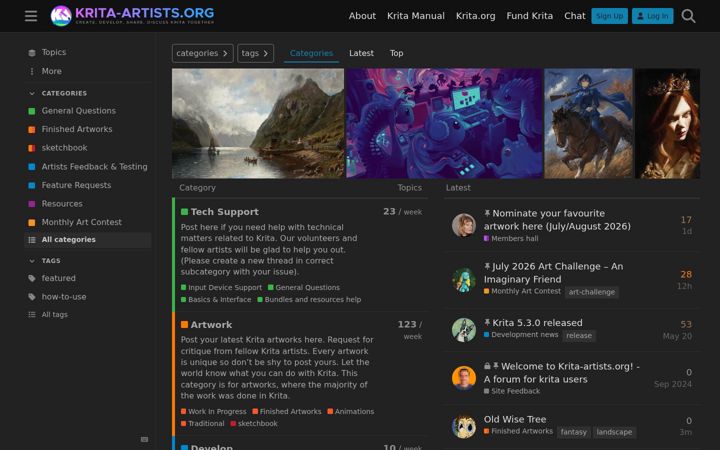This screenshot has width=720, height=450.
Task: Toggle the hamburger sidebar menu
Action: coord(31,16)
